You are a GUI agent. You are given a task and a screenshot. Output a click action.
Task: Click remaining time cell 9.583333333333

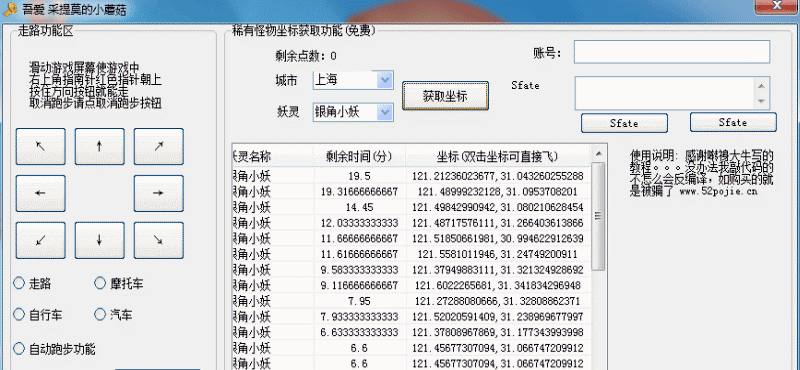(x=360, y=269)
